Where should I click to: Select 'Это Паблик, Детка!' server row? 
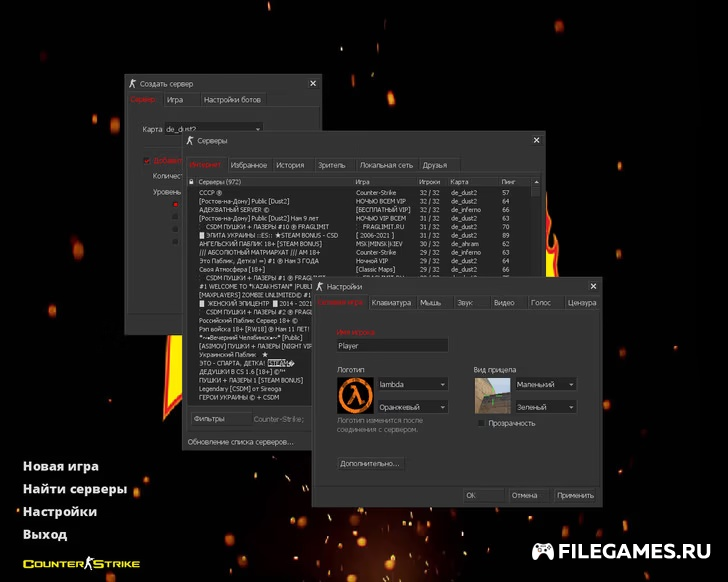(x=360, y=261)
